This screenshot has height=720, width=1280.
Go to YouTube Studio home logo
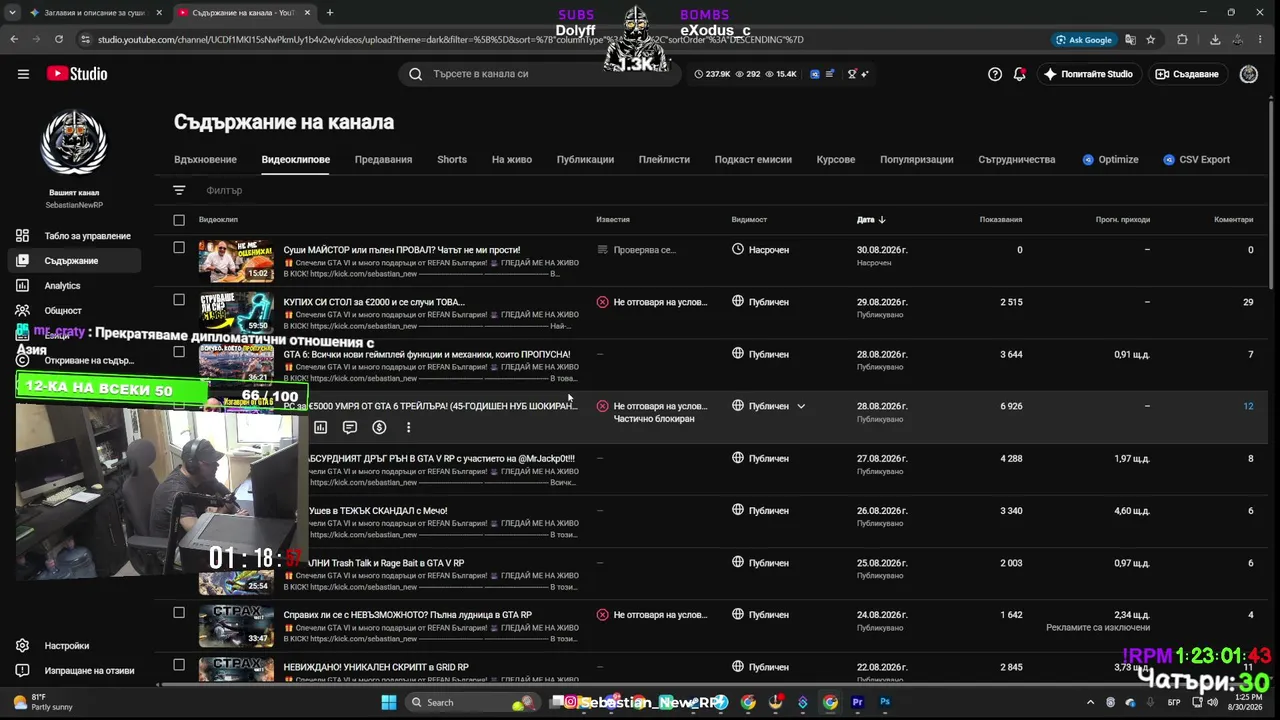pos(77,74)
